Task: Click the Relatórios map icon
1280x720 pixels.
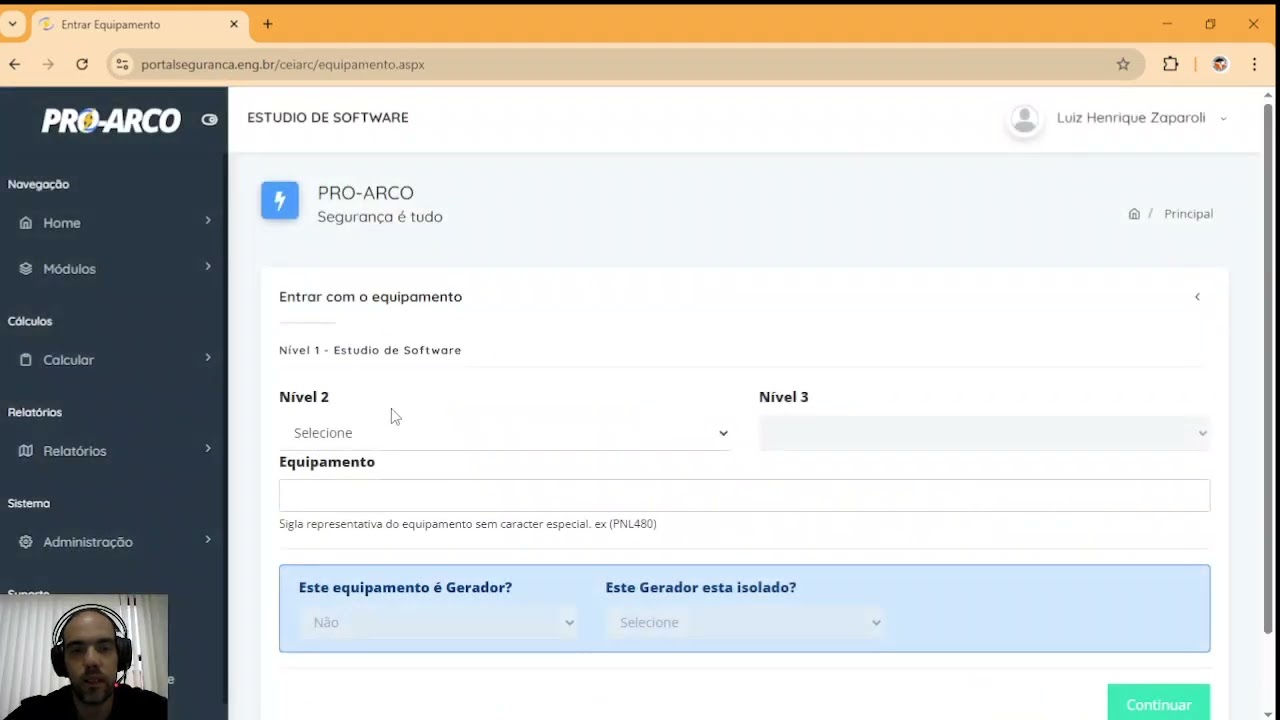Action: point(26,451)
